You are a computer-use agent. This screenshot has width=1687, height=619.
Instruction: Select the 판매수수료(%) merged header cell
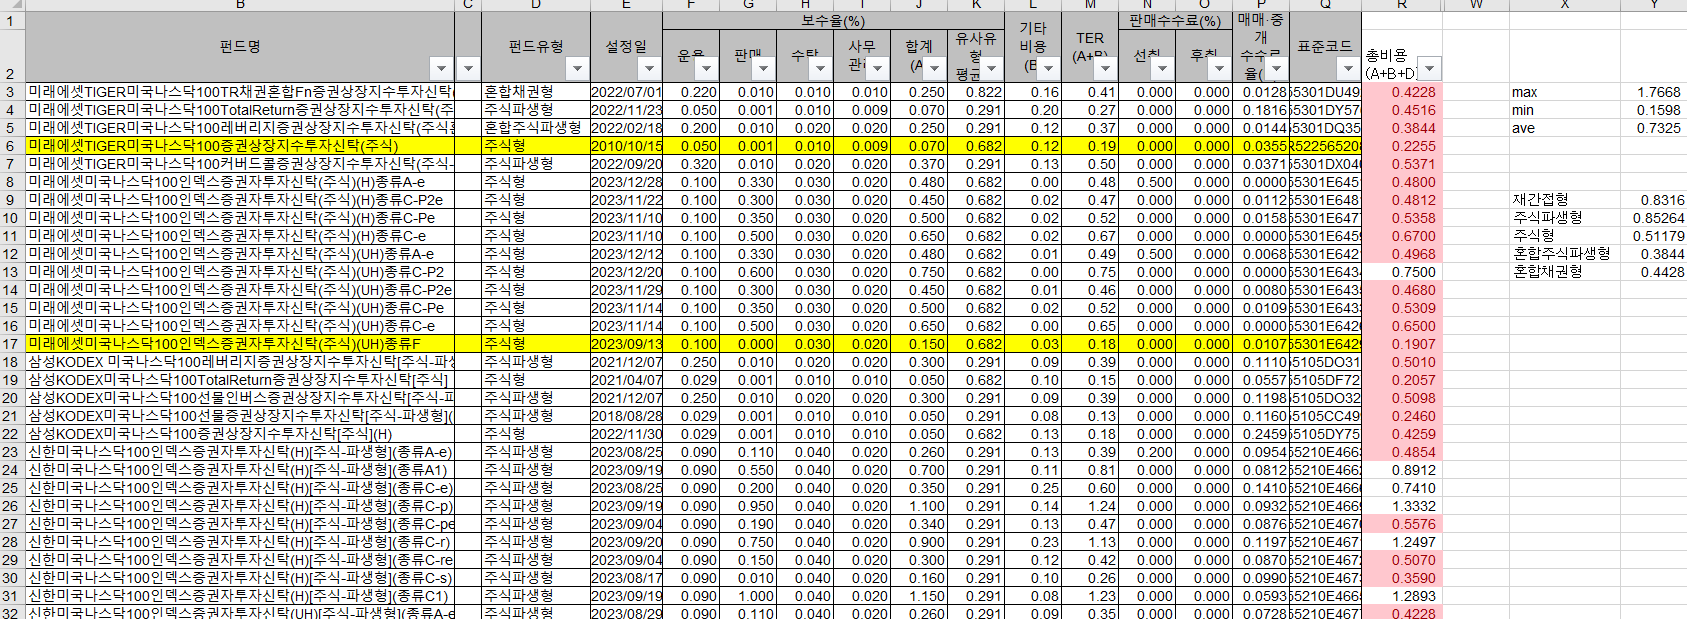pos(1176,20)
